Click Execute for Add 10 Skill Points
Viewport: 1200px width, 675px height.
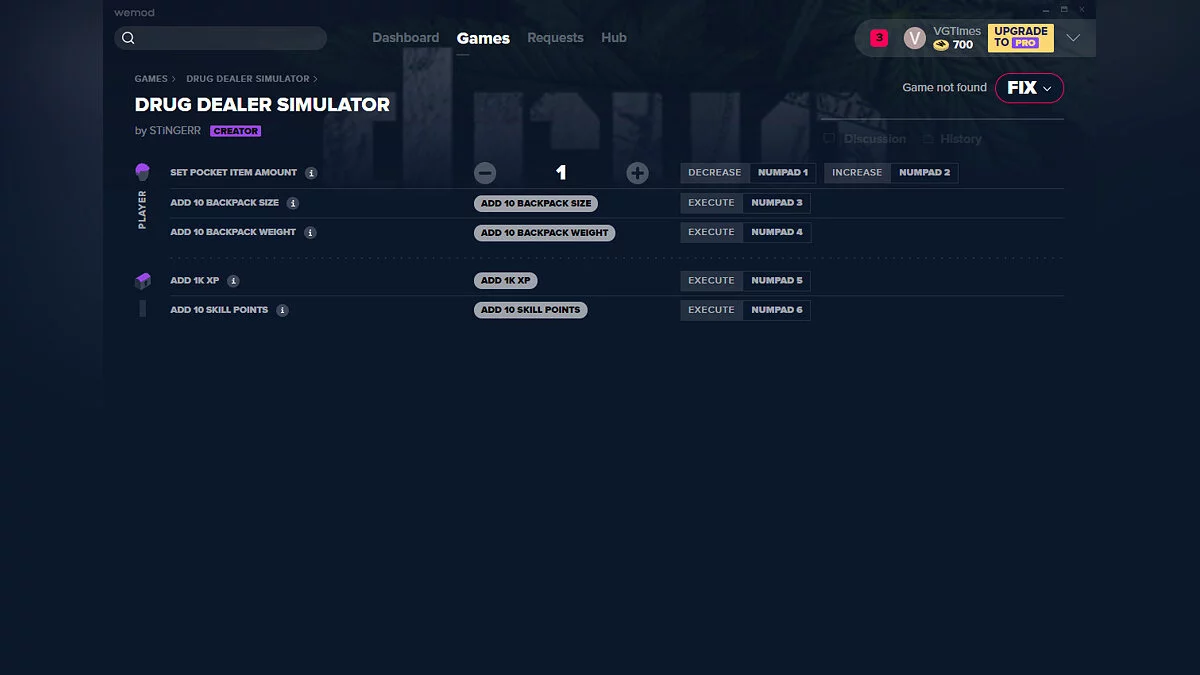coord(711,310)
